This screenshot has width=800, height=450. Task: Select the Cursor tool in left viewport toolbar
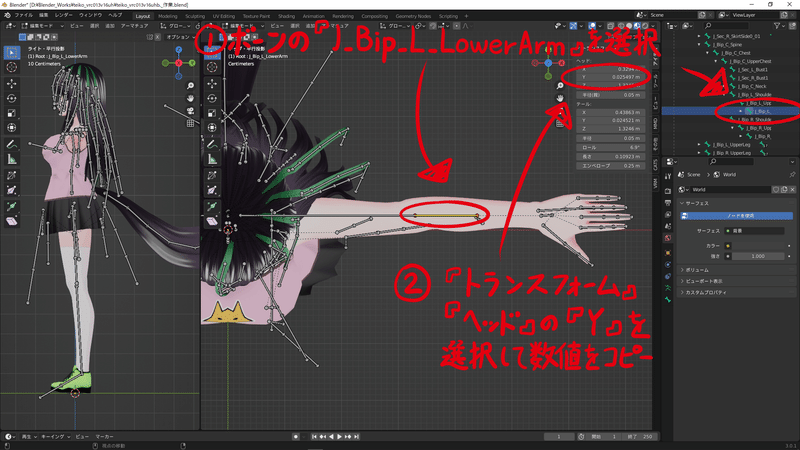tap(12, 67)
